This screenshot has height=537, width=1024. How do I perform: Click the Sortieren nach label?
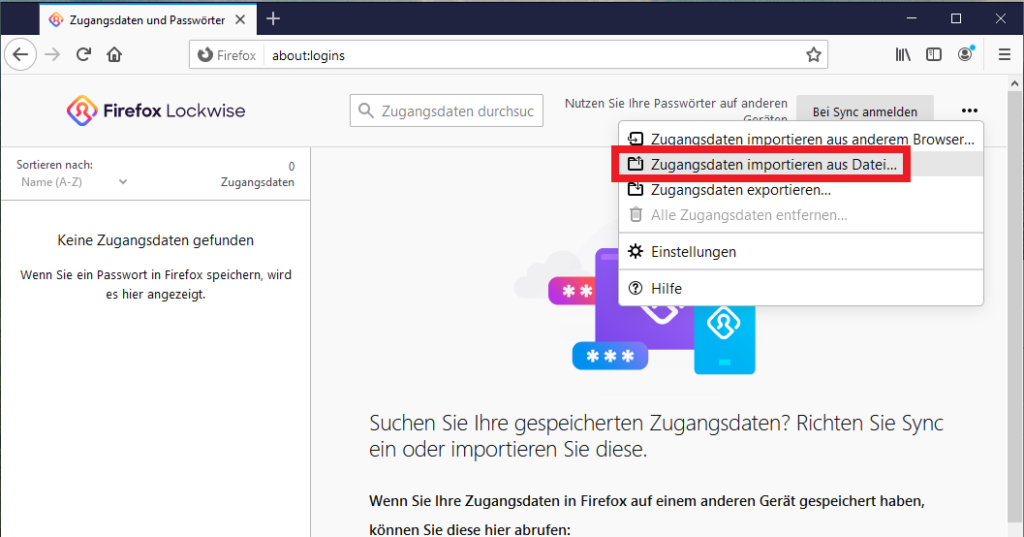coord(55,165)
